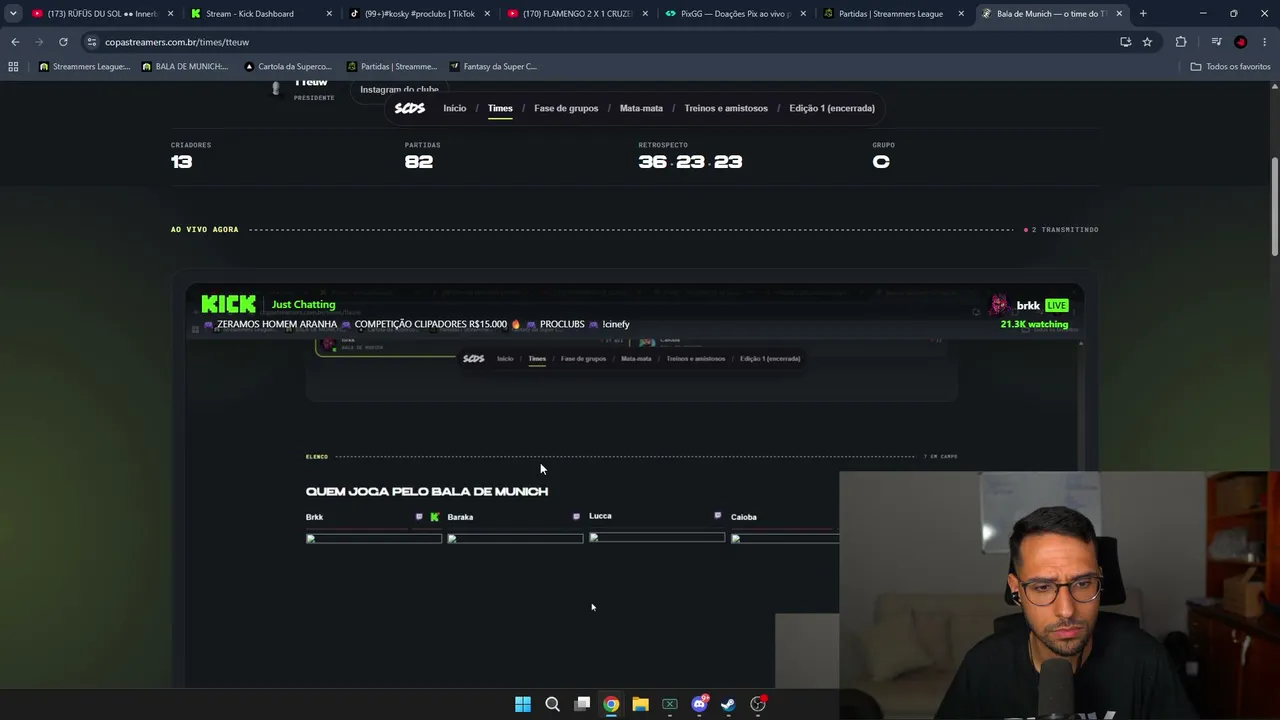Open the Chrome profile avatar
The width and height of the screenshot is (1280, 720).
point(1241,42)
